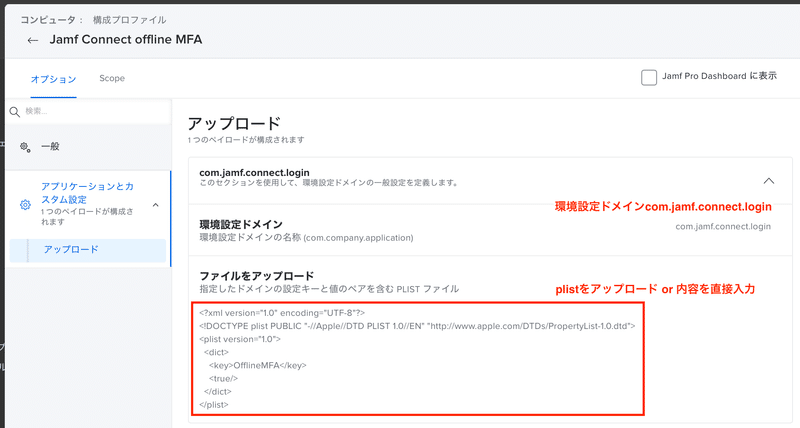Click the 環境設定ドメイン value com.jamf.connect.login
This screenshot has height=428, width=800.
click(723, 226)
